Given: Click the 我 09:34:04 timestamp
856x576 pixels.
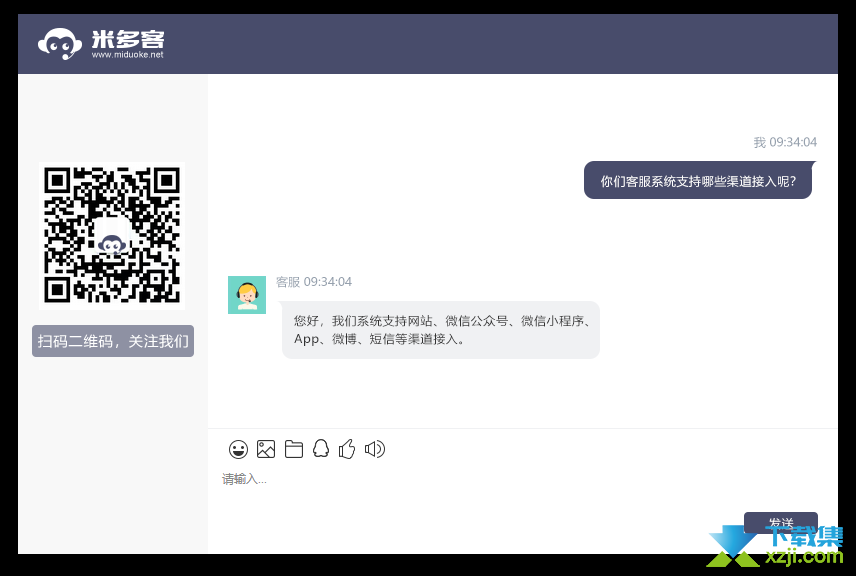Looking at the screenshot, I should click(785, 142).
